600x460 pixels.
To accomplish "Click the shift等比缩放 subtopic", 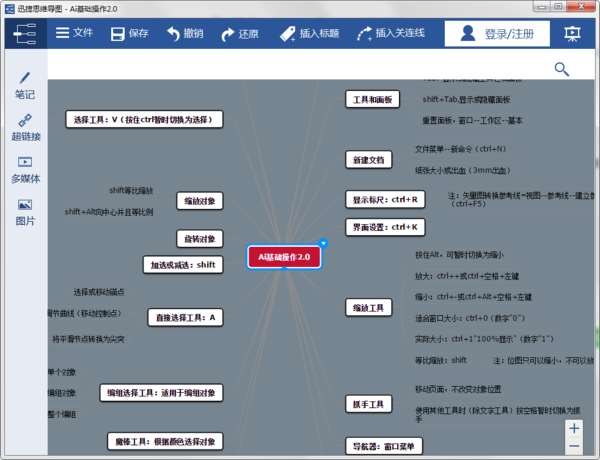I will tap(131, 190).
